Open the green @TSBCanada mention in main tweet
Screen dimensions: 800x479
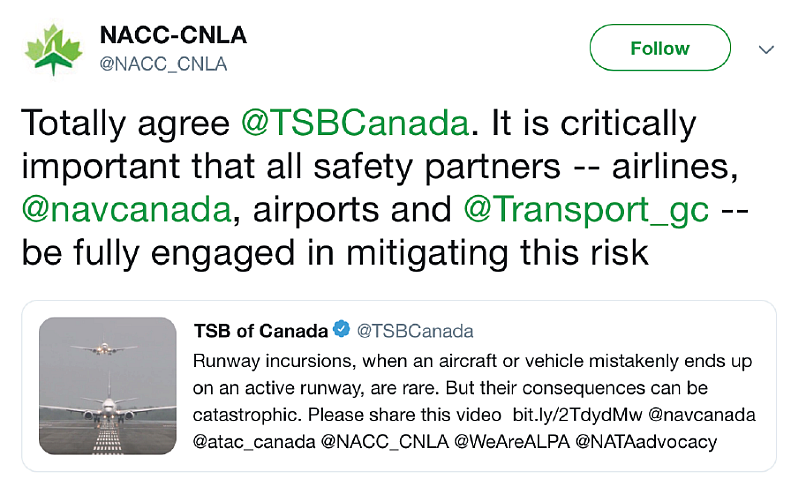(355, 124)
